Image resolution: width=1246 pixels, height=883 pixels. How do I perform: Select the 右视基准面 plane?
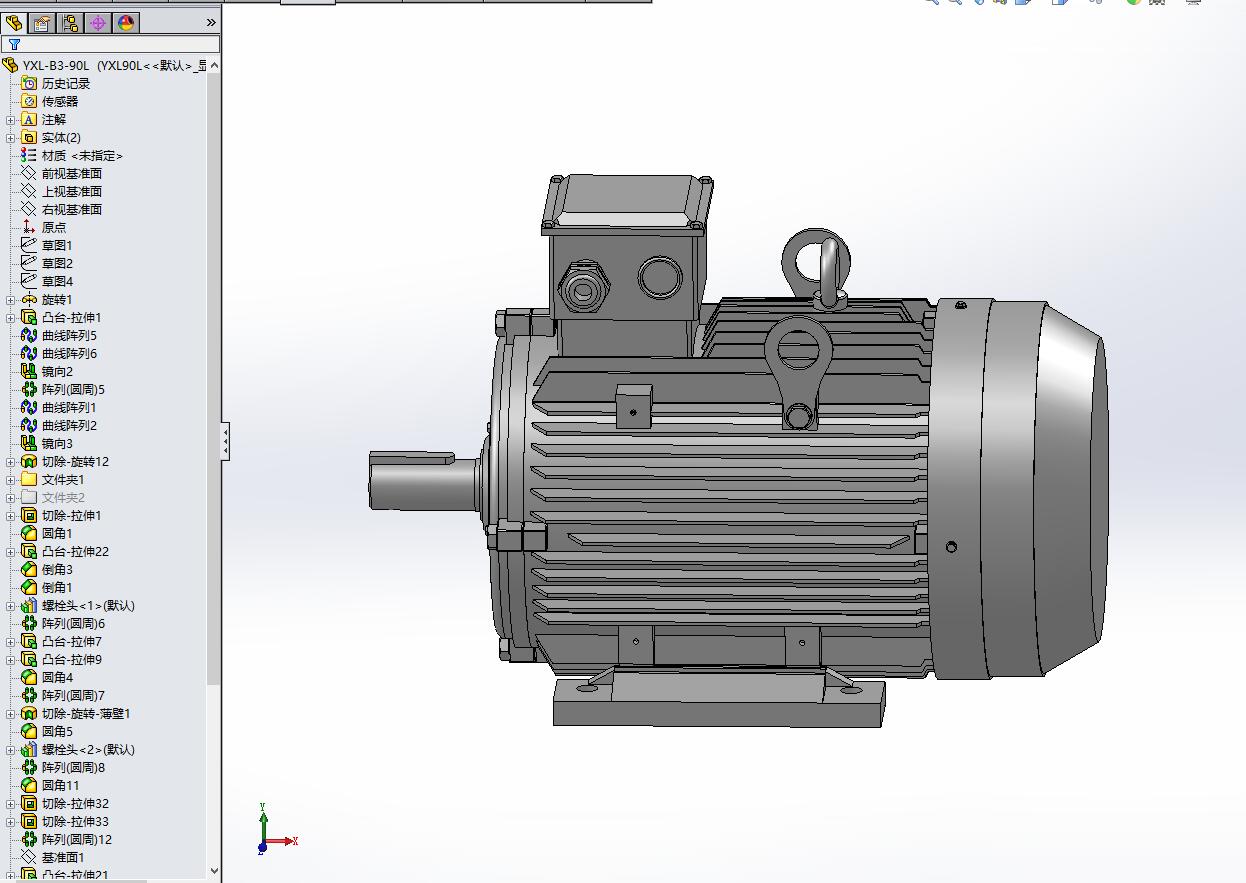point(72,209)
